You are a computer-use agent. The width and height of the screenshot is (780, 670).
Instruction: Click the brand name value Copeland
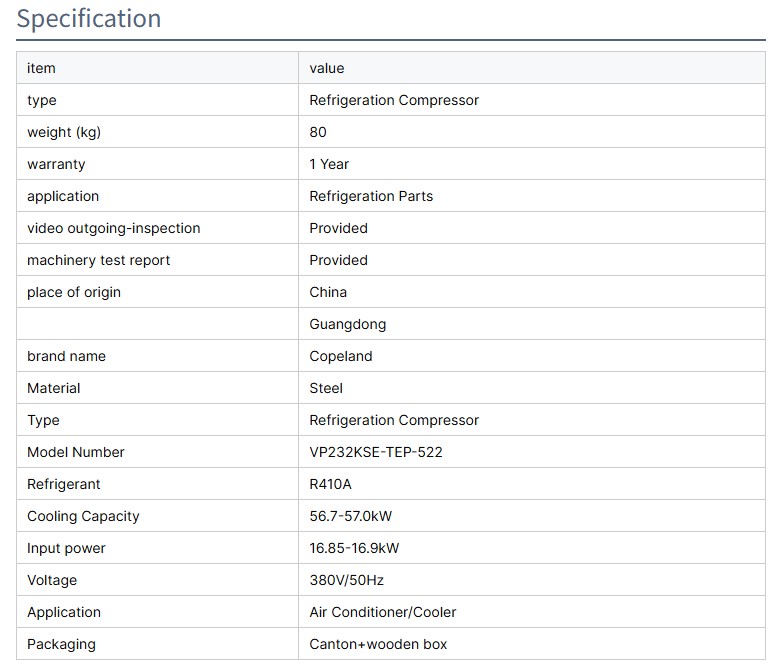click(341, 356)
